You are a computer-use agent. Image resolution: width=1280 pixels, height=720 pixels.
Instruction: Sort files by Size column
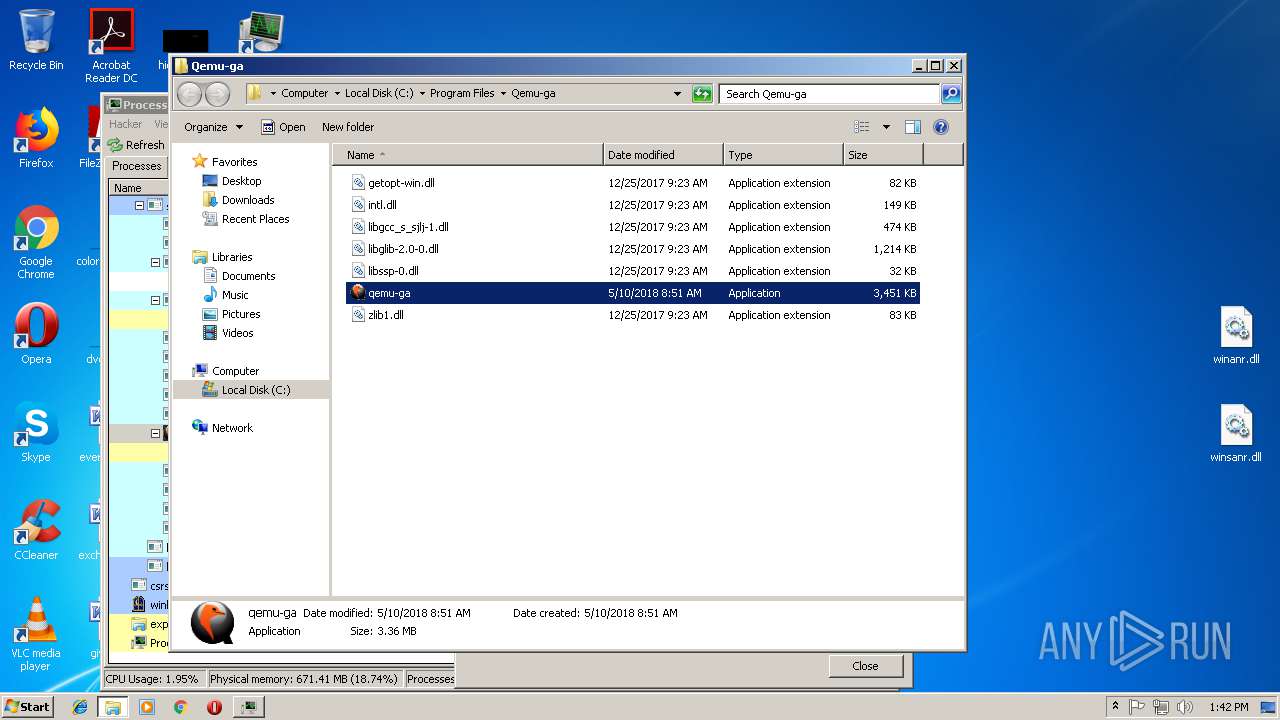(883, 155)
